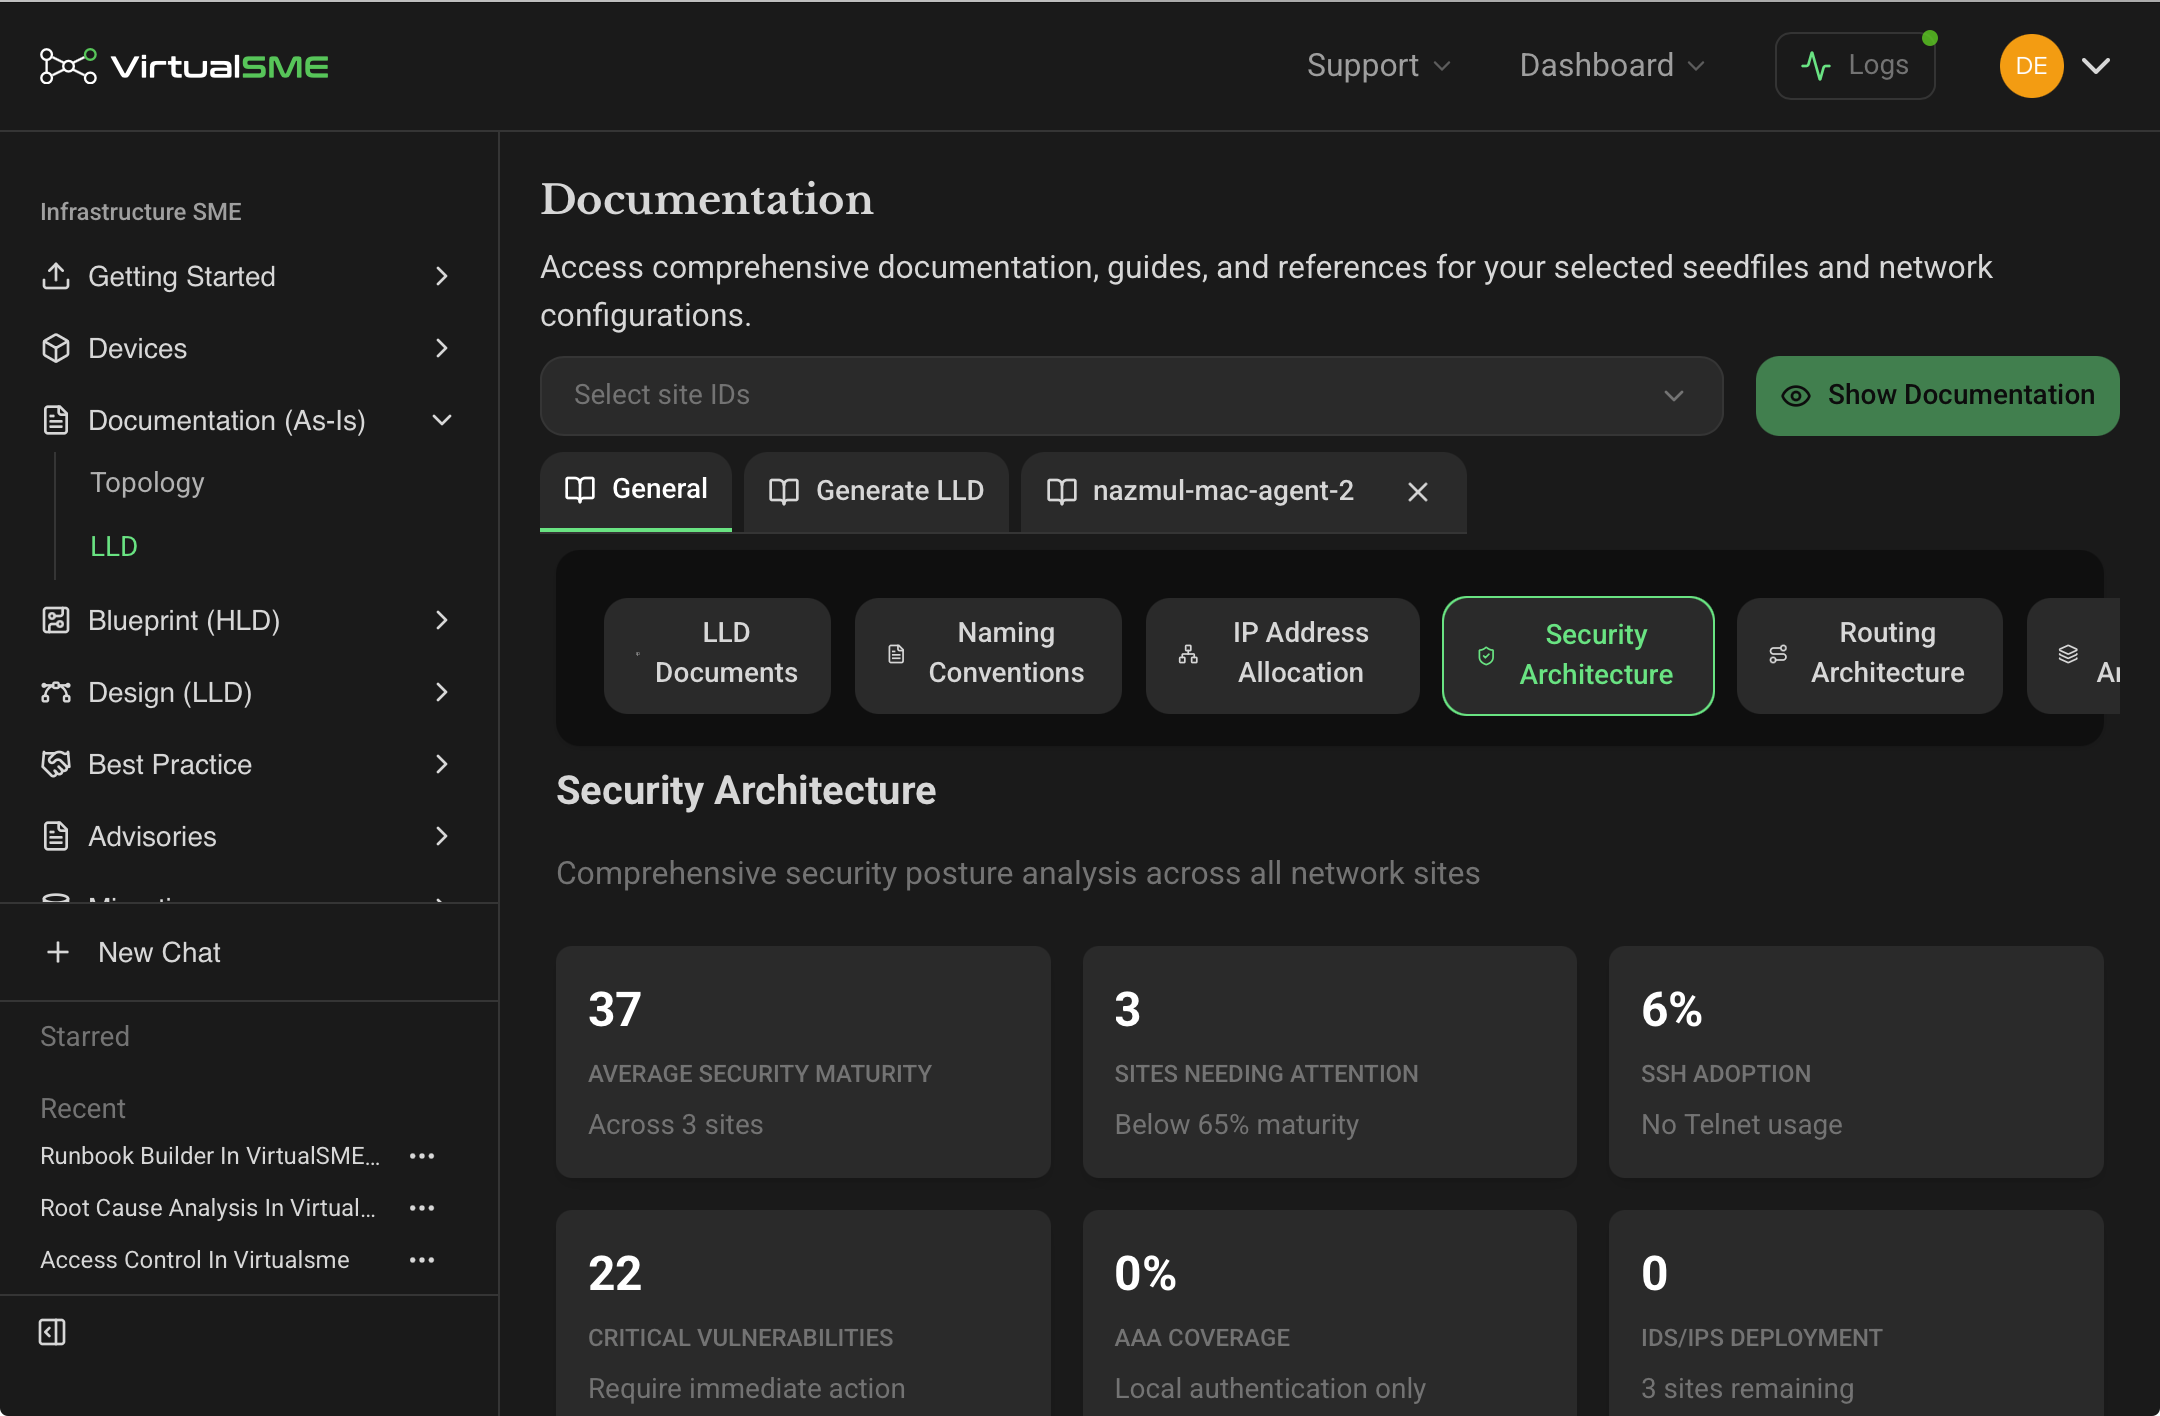Viewport: 2160px width, 1416px height.
Task: Click the Average Security Maturity card
Action: coord(803,1062)
